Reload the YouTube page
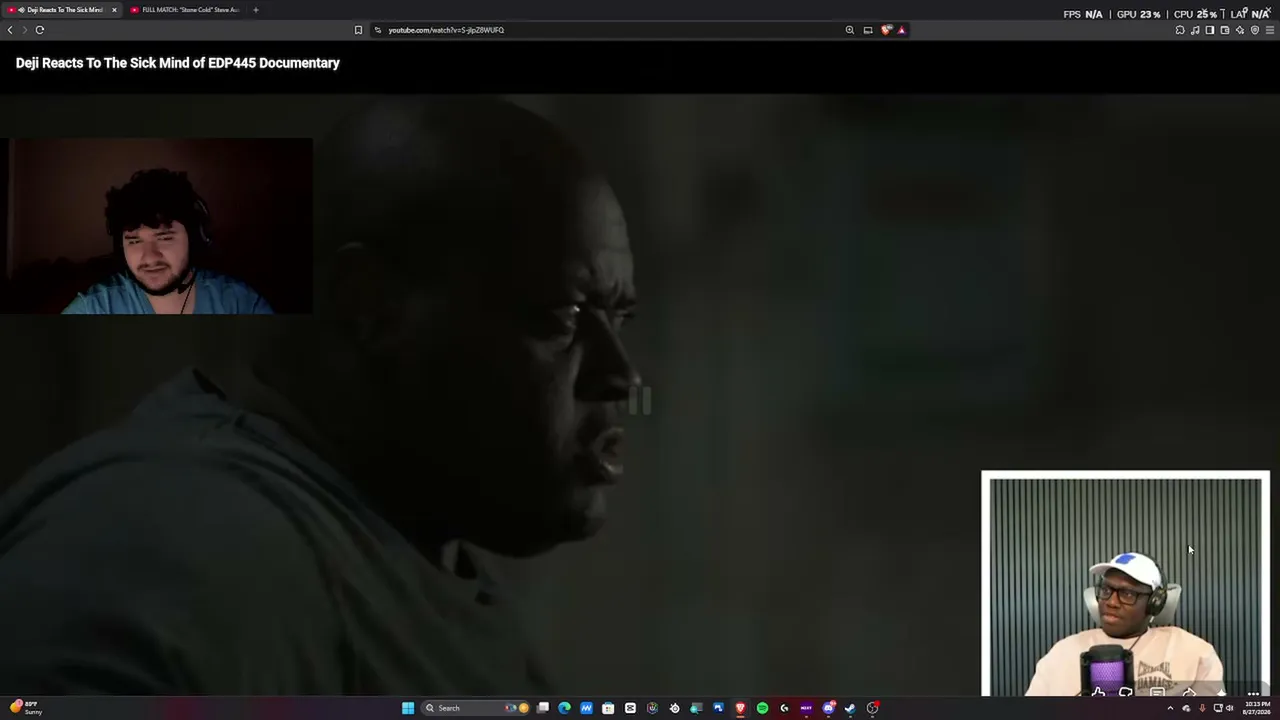Image resolution: width=1280 pixels, height=720 pixels. click(x=40, y=30)
